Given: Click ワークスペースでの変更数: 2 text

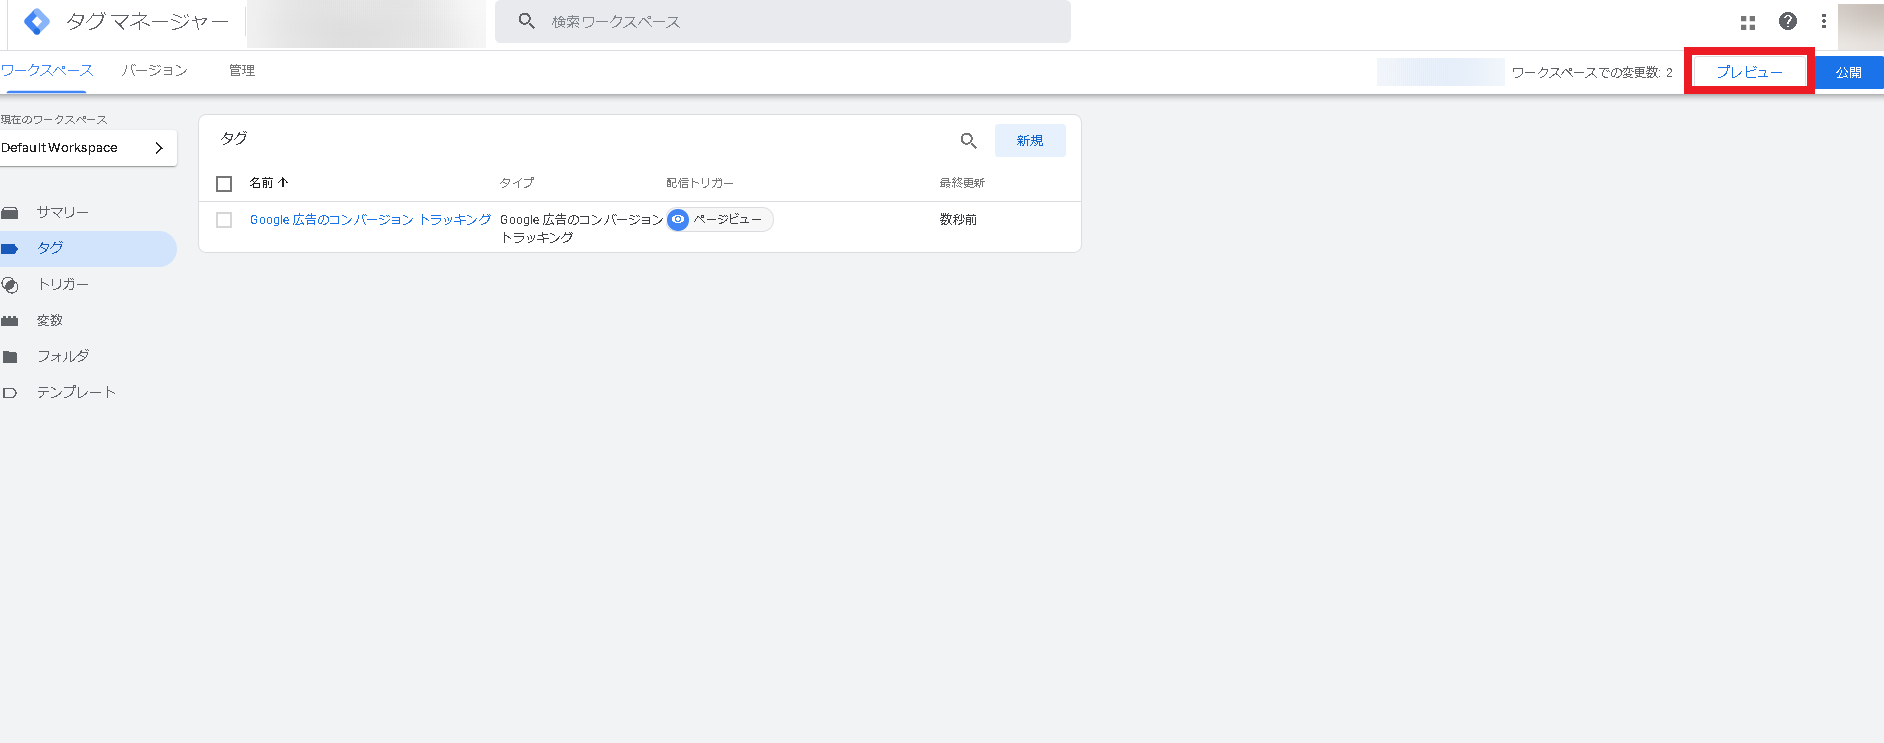Looking at the screenshot, I should (1592, 72).
